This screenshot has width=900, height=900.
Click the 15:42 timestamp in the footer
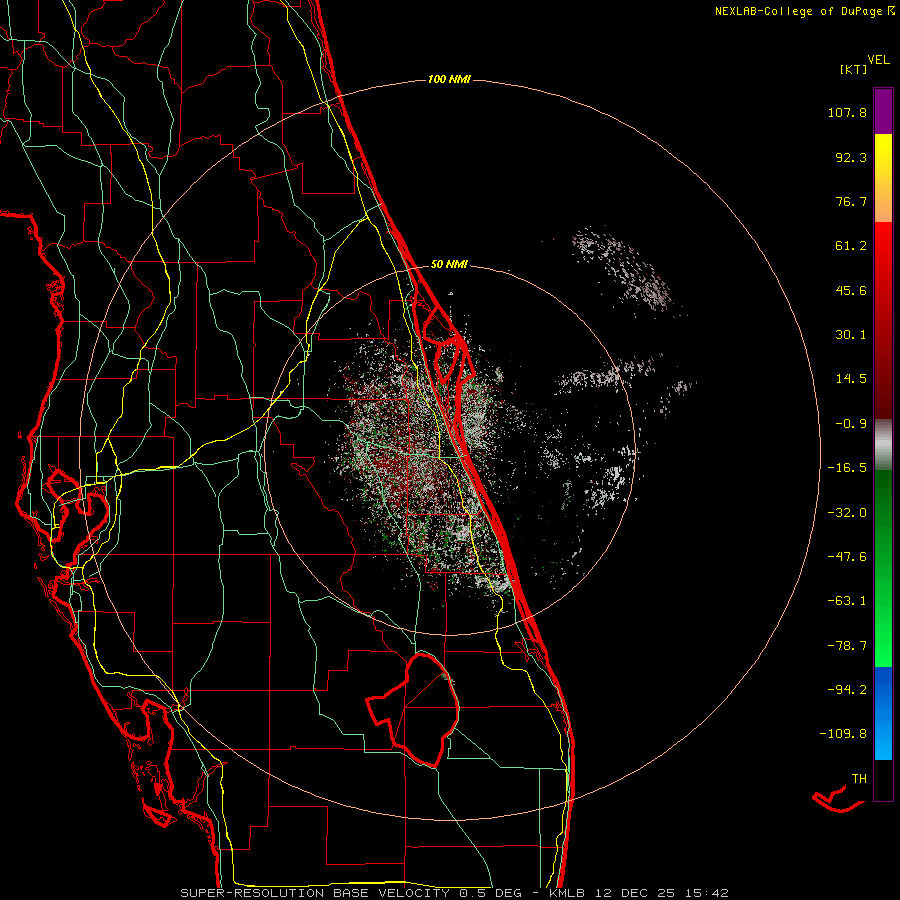[707, 893]
